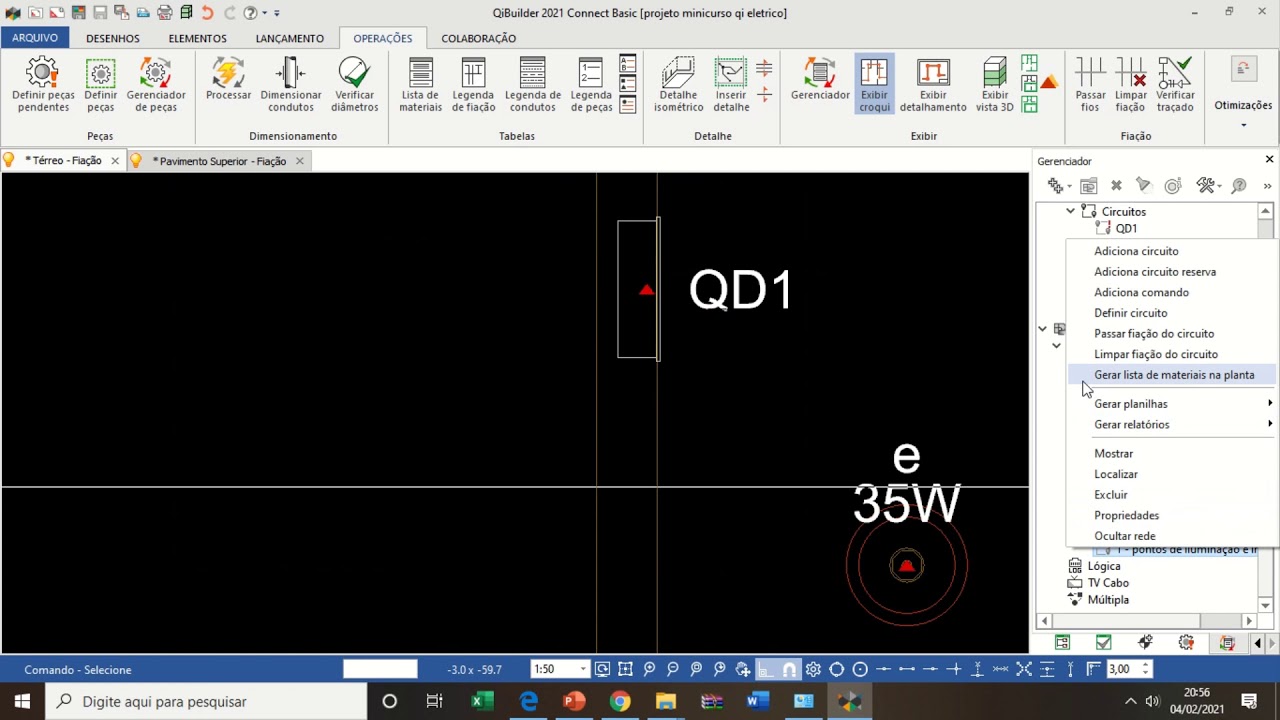The width and height of the screenshot is (1280, 720).
Task: Open Gerenciador de peças tool
Action: click(x=156, y=84)
